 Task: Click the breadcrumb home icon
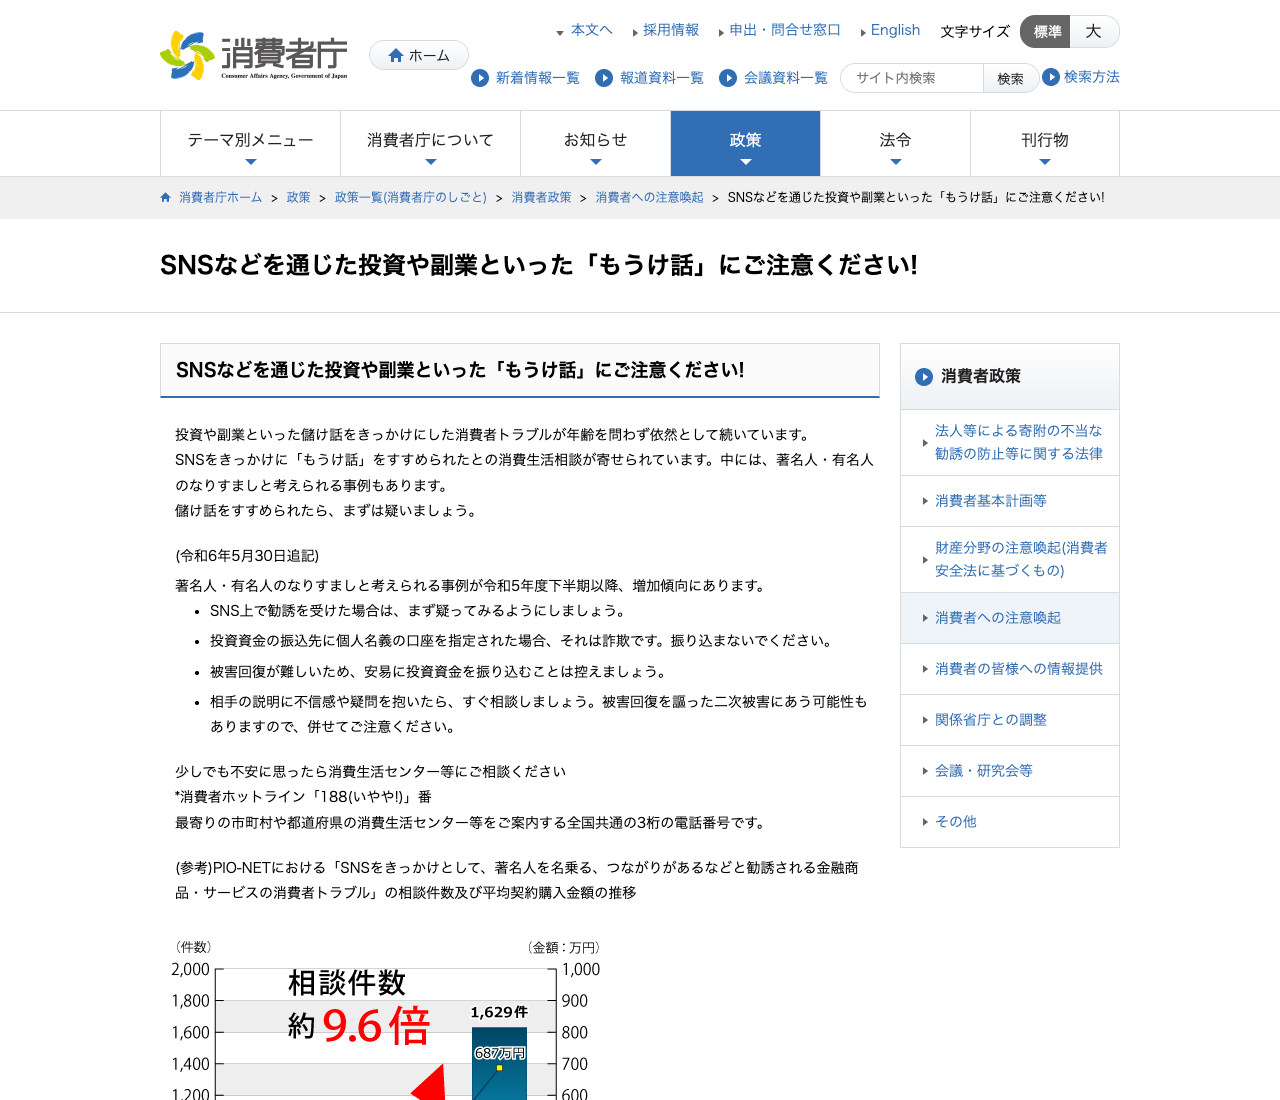coord(166,197)
